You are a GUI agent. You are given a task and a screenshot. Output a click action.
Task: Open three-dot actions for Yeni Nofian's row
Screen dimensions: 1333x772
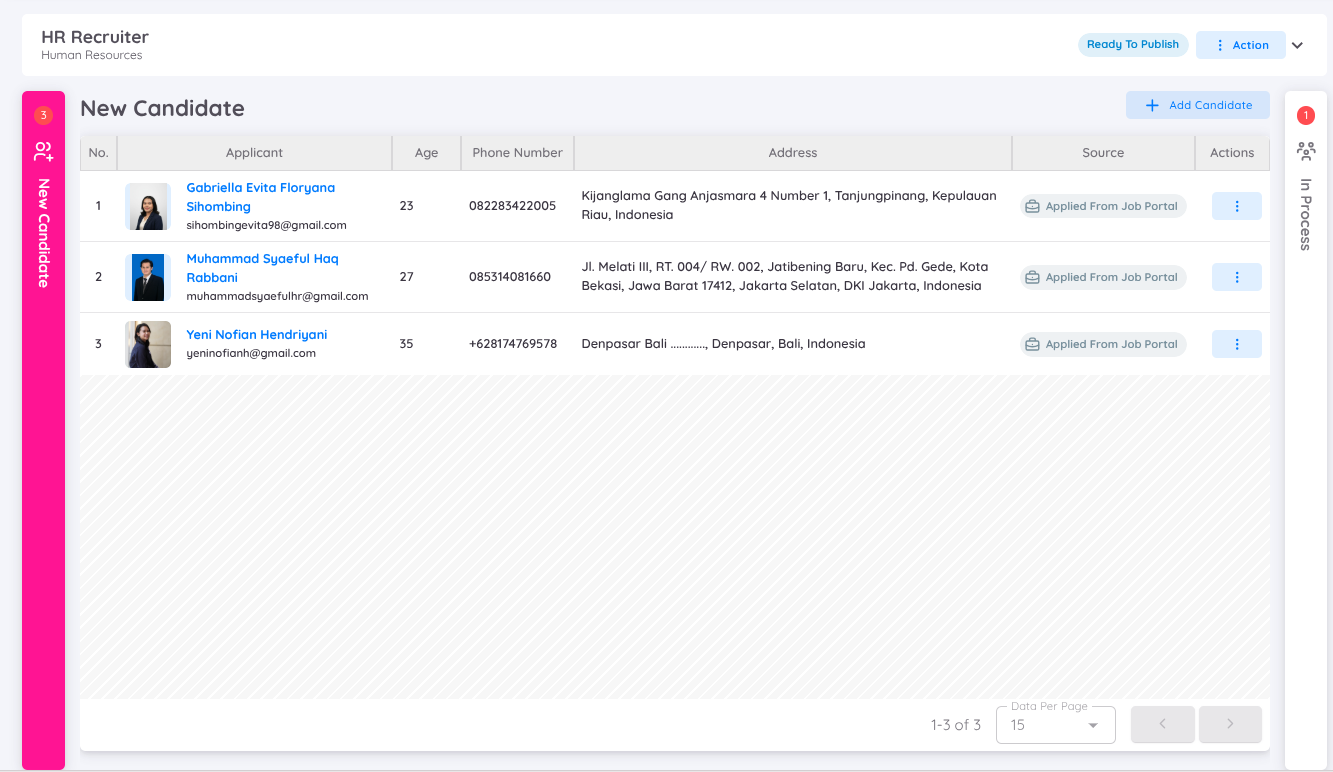pyautogui.click(x=1236, y=344)
